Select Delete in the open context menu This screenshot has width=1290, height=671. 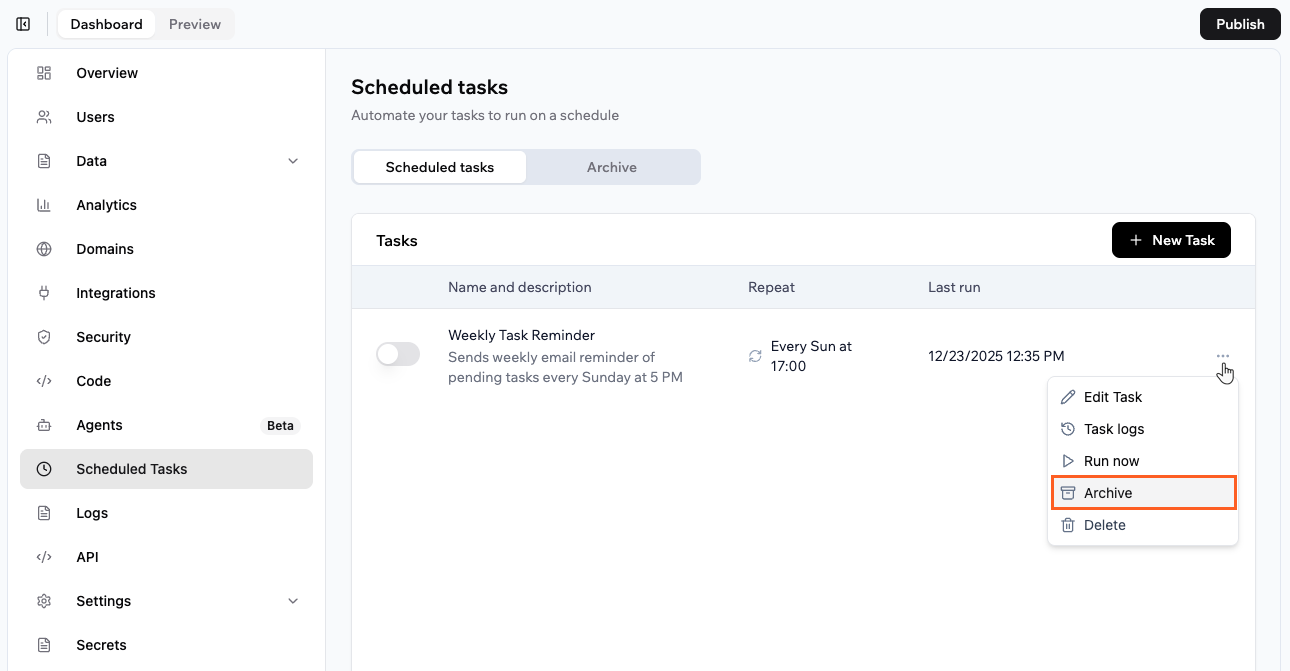[x=1105, y=525]
